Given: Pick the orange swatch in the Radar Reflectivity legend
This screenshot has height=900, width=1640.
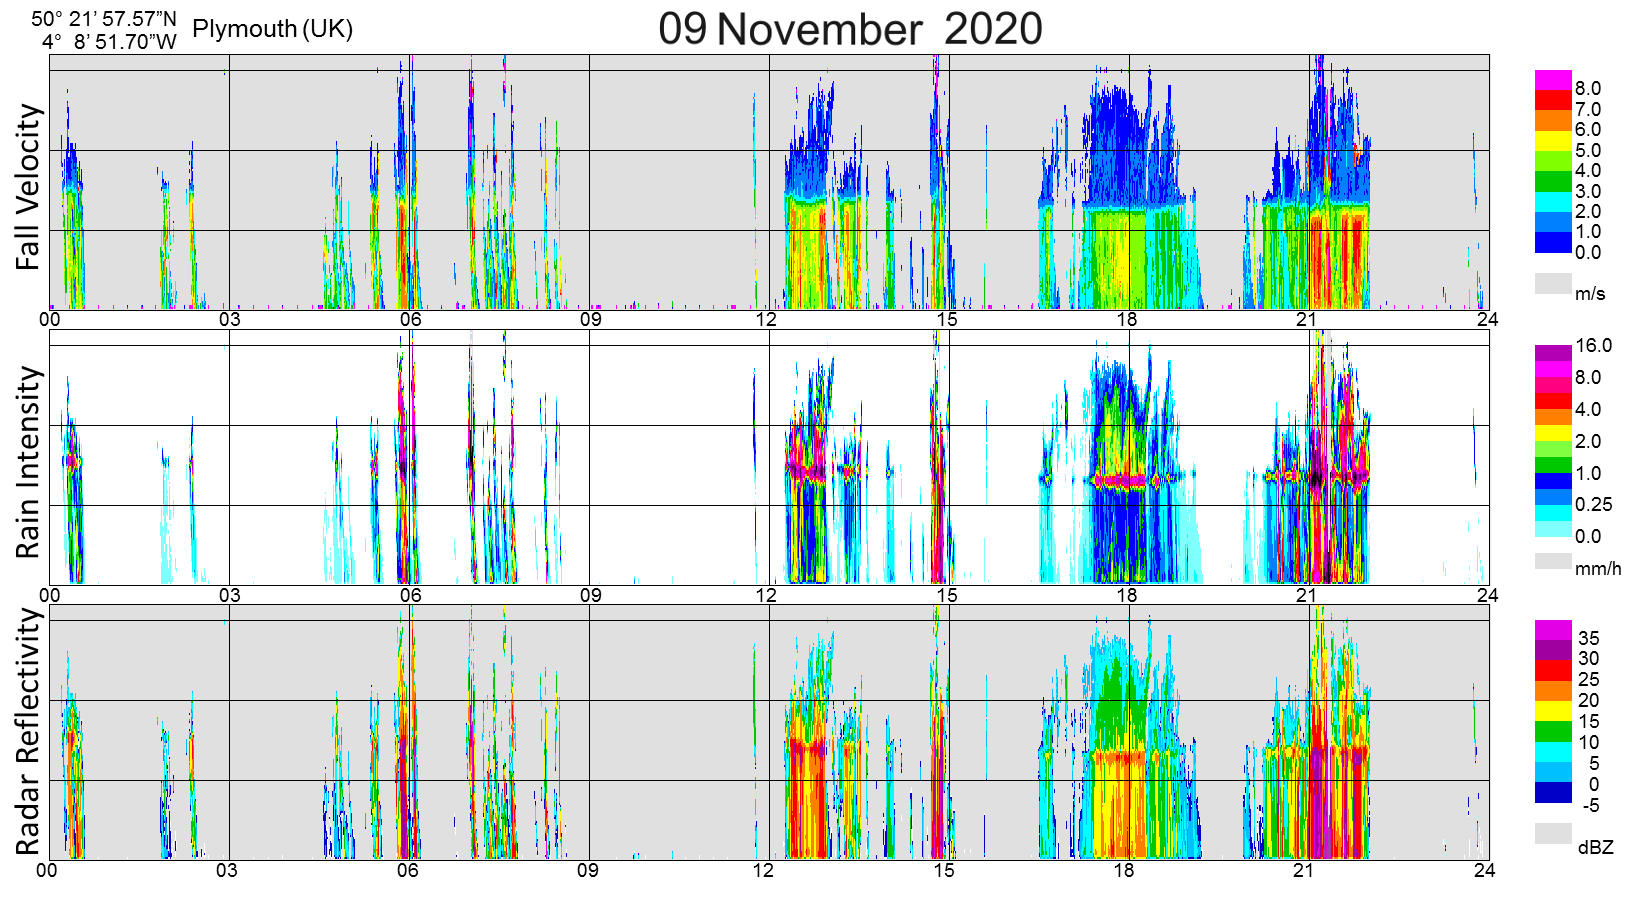Looking at the screenshot, I should pos(1553,691).
